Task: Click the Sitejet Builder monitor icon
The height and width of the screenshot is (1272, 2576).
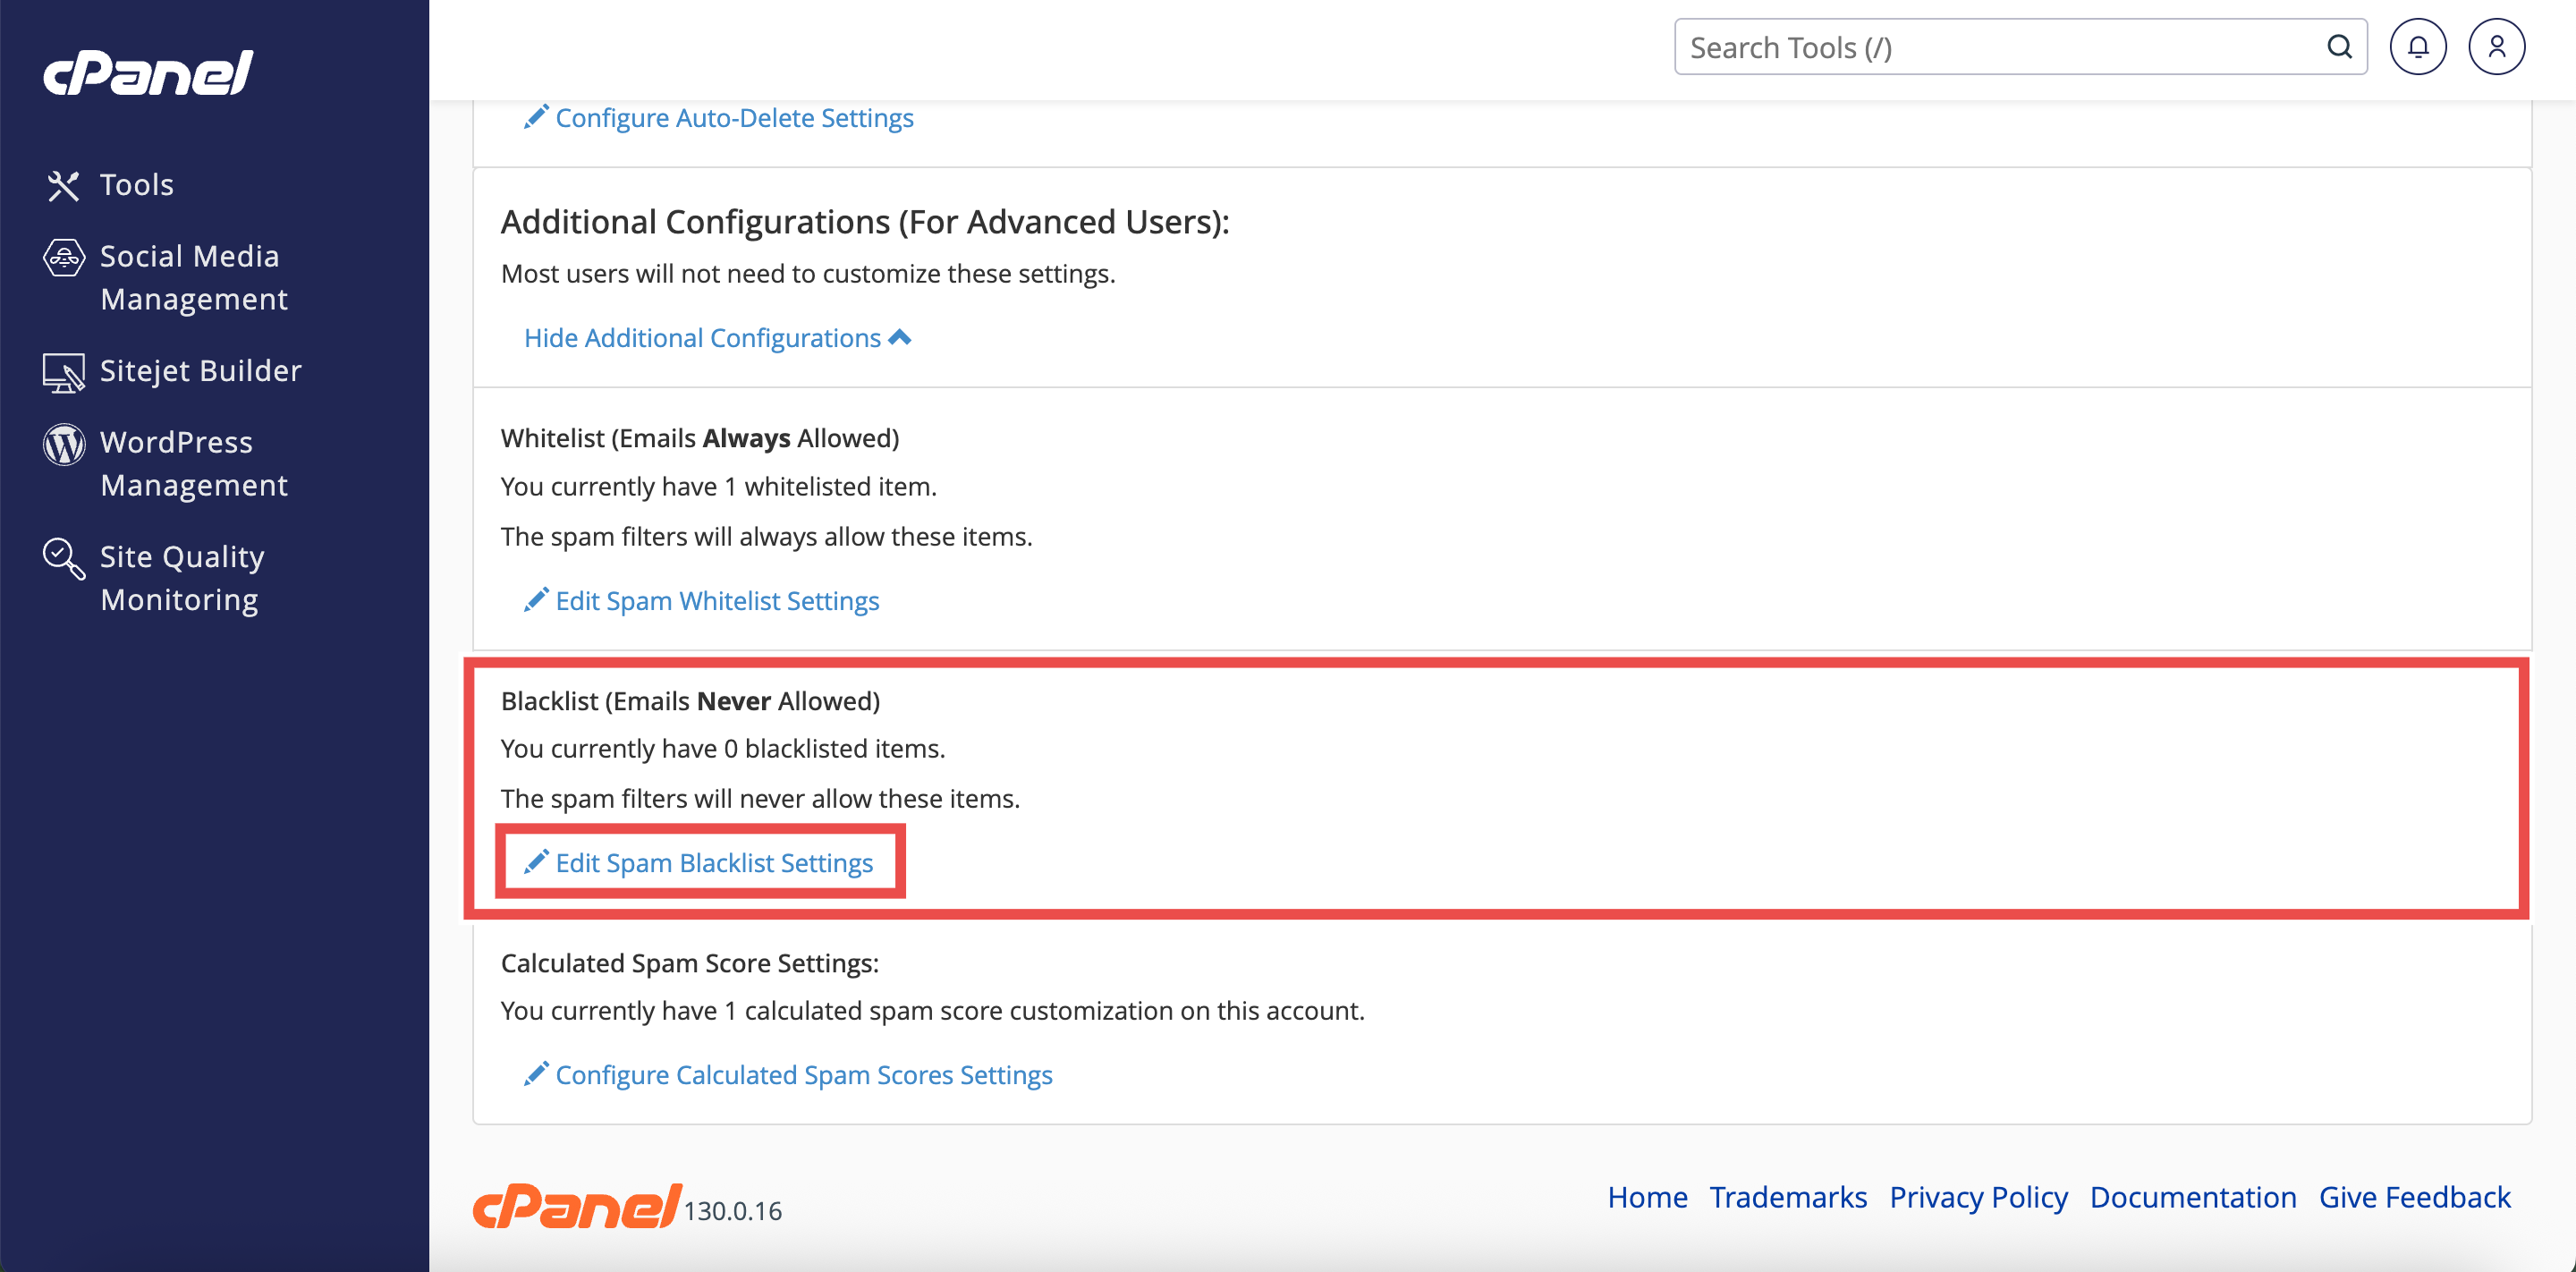Action: [63, 372]
